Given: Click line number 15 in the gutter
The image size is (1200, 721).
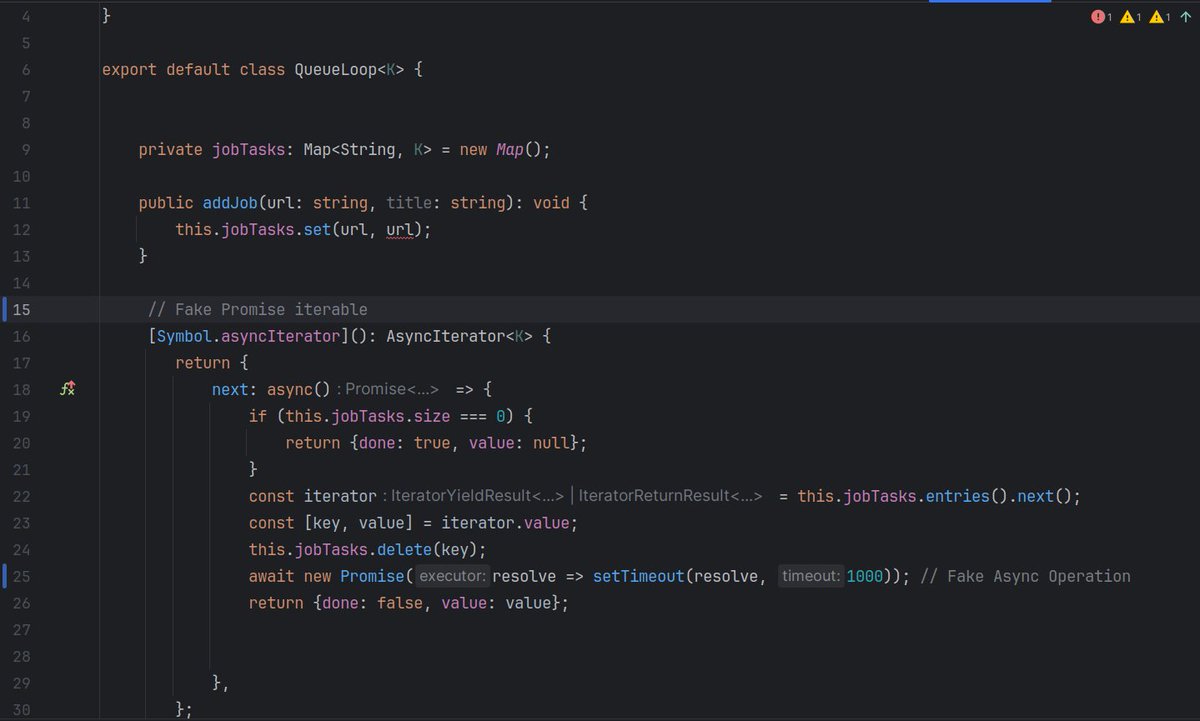Looking at the screenshot, I should [x=22, y=309].
